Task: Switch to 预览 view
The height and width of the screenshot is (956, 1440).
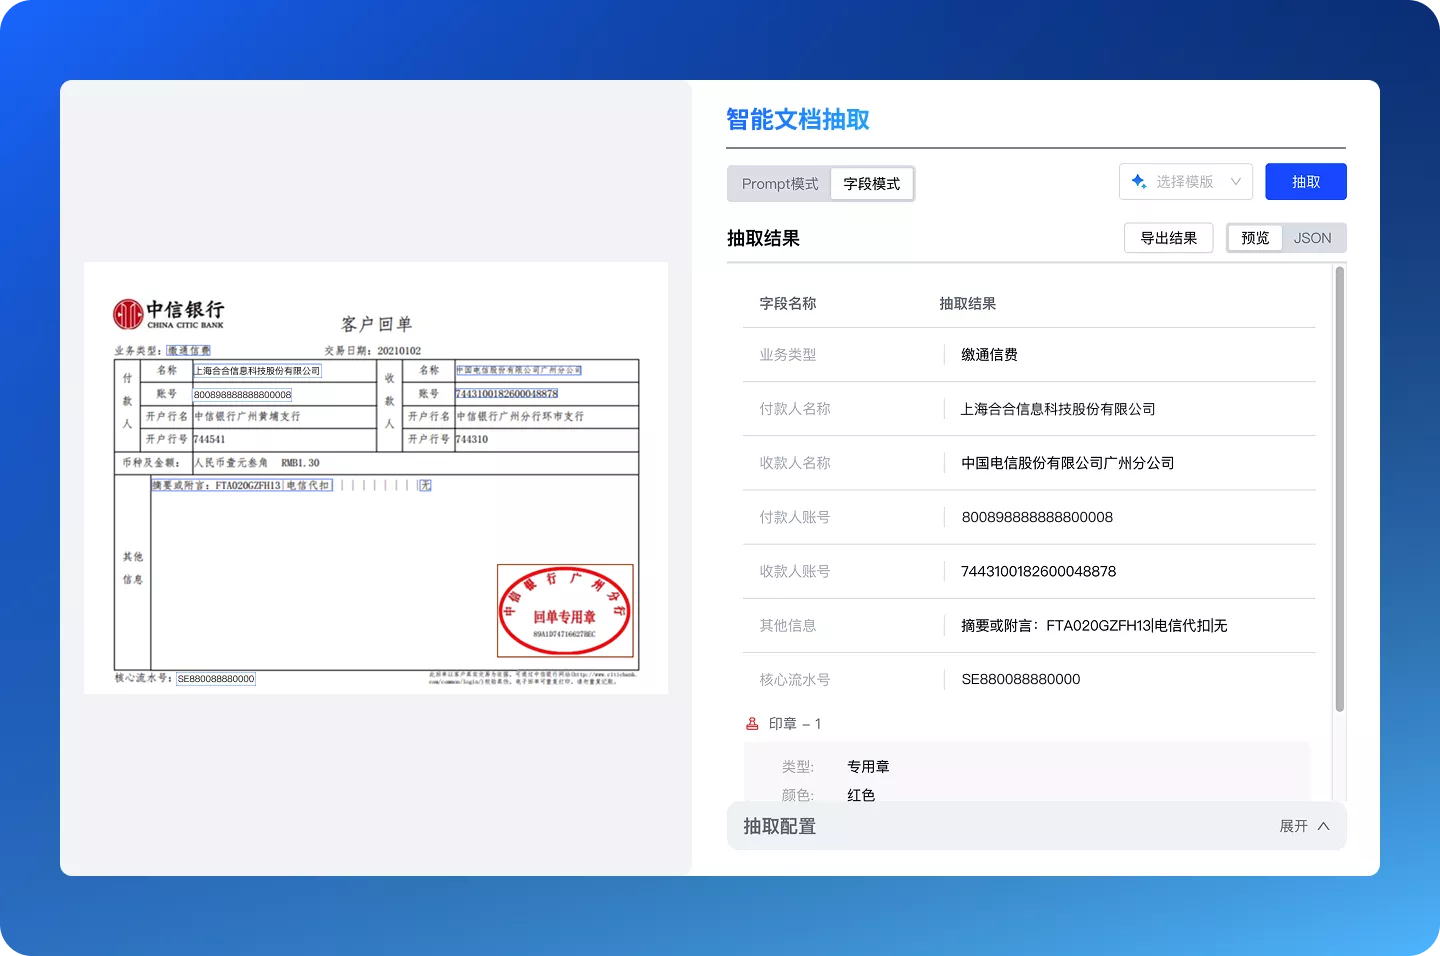Action: click(1254, 237)
